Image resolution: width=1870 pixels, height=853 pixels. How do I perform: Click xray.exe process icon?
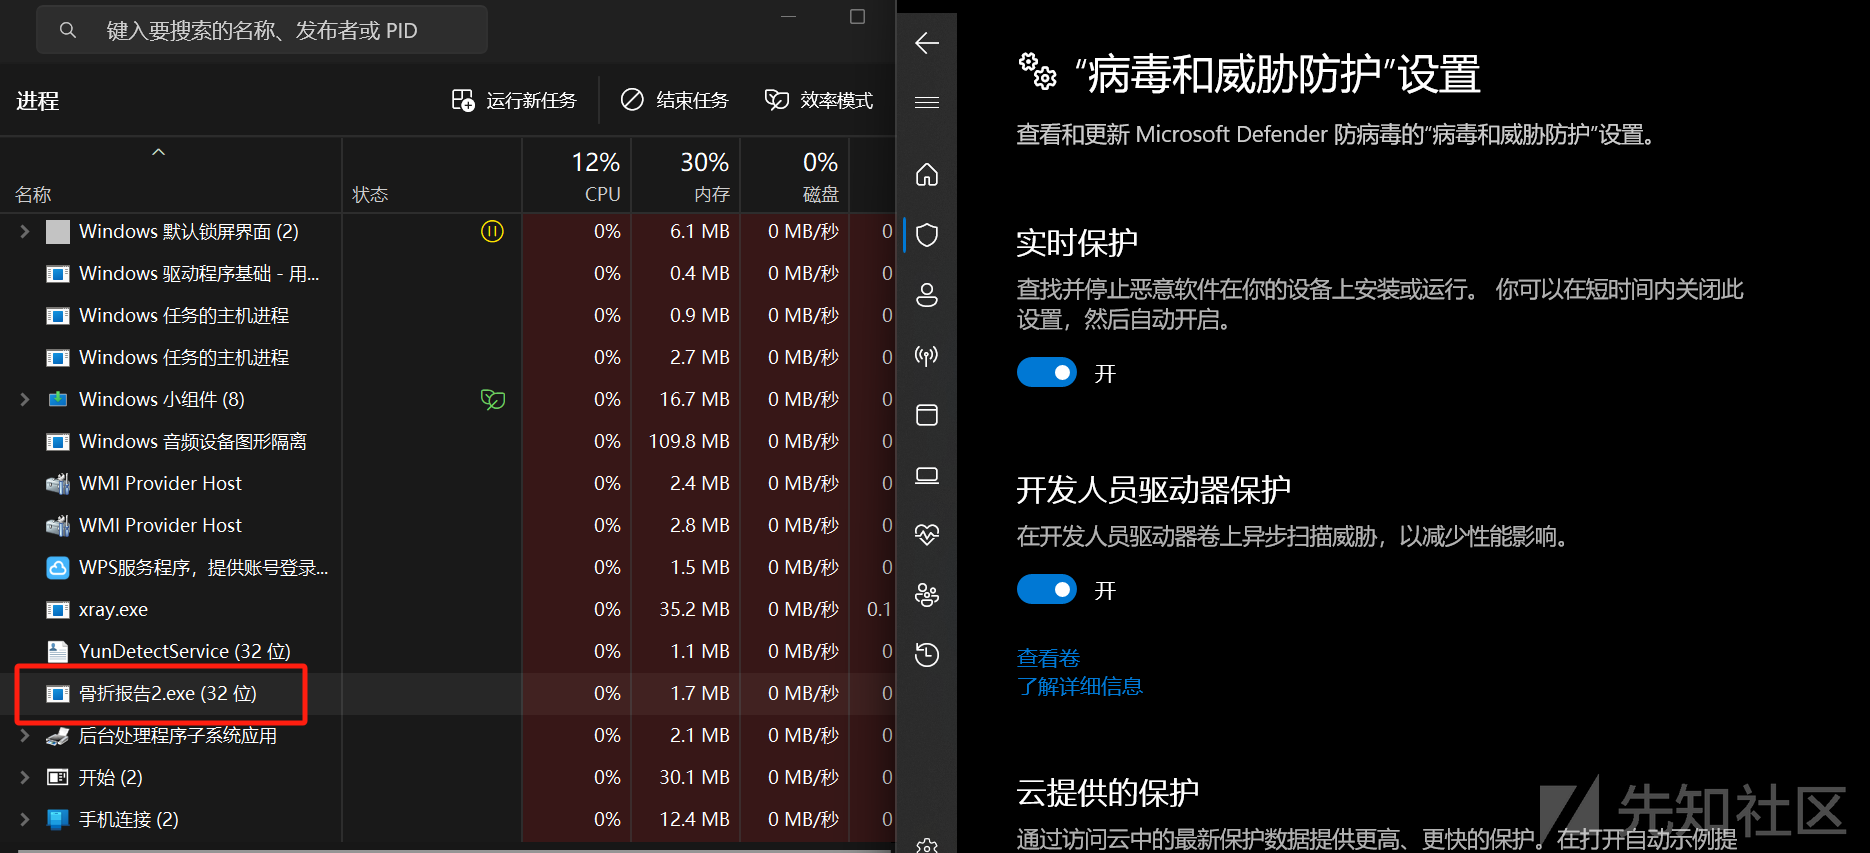point(58,609)
